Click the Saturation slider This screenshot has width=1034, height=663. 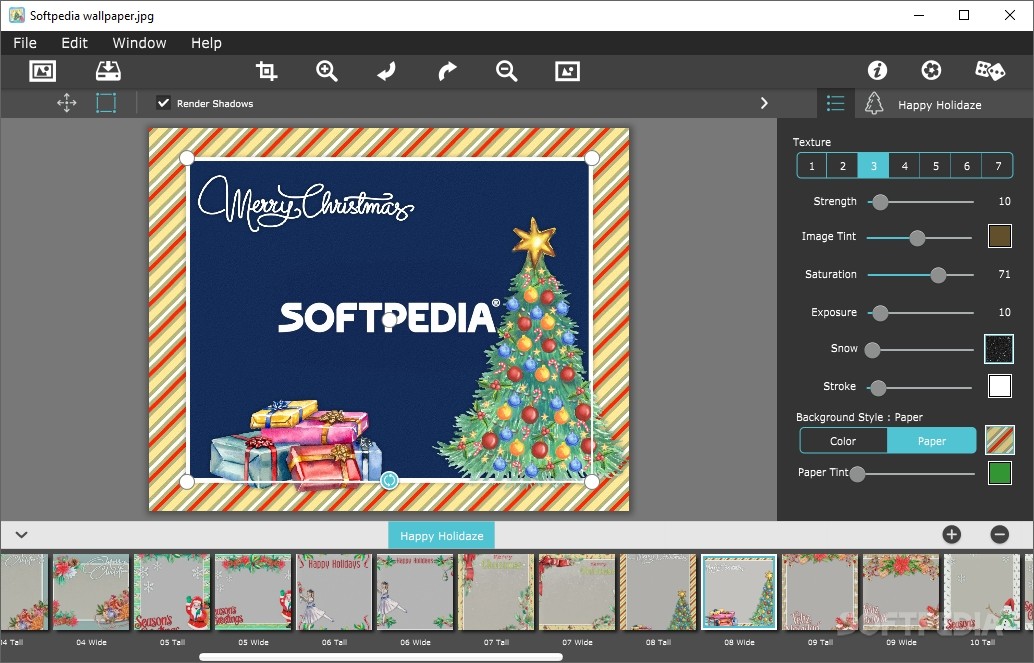tap(921, 274)
